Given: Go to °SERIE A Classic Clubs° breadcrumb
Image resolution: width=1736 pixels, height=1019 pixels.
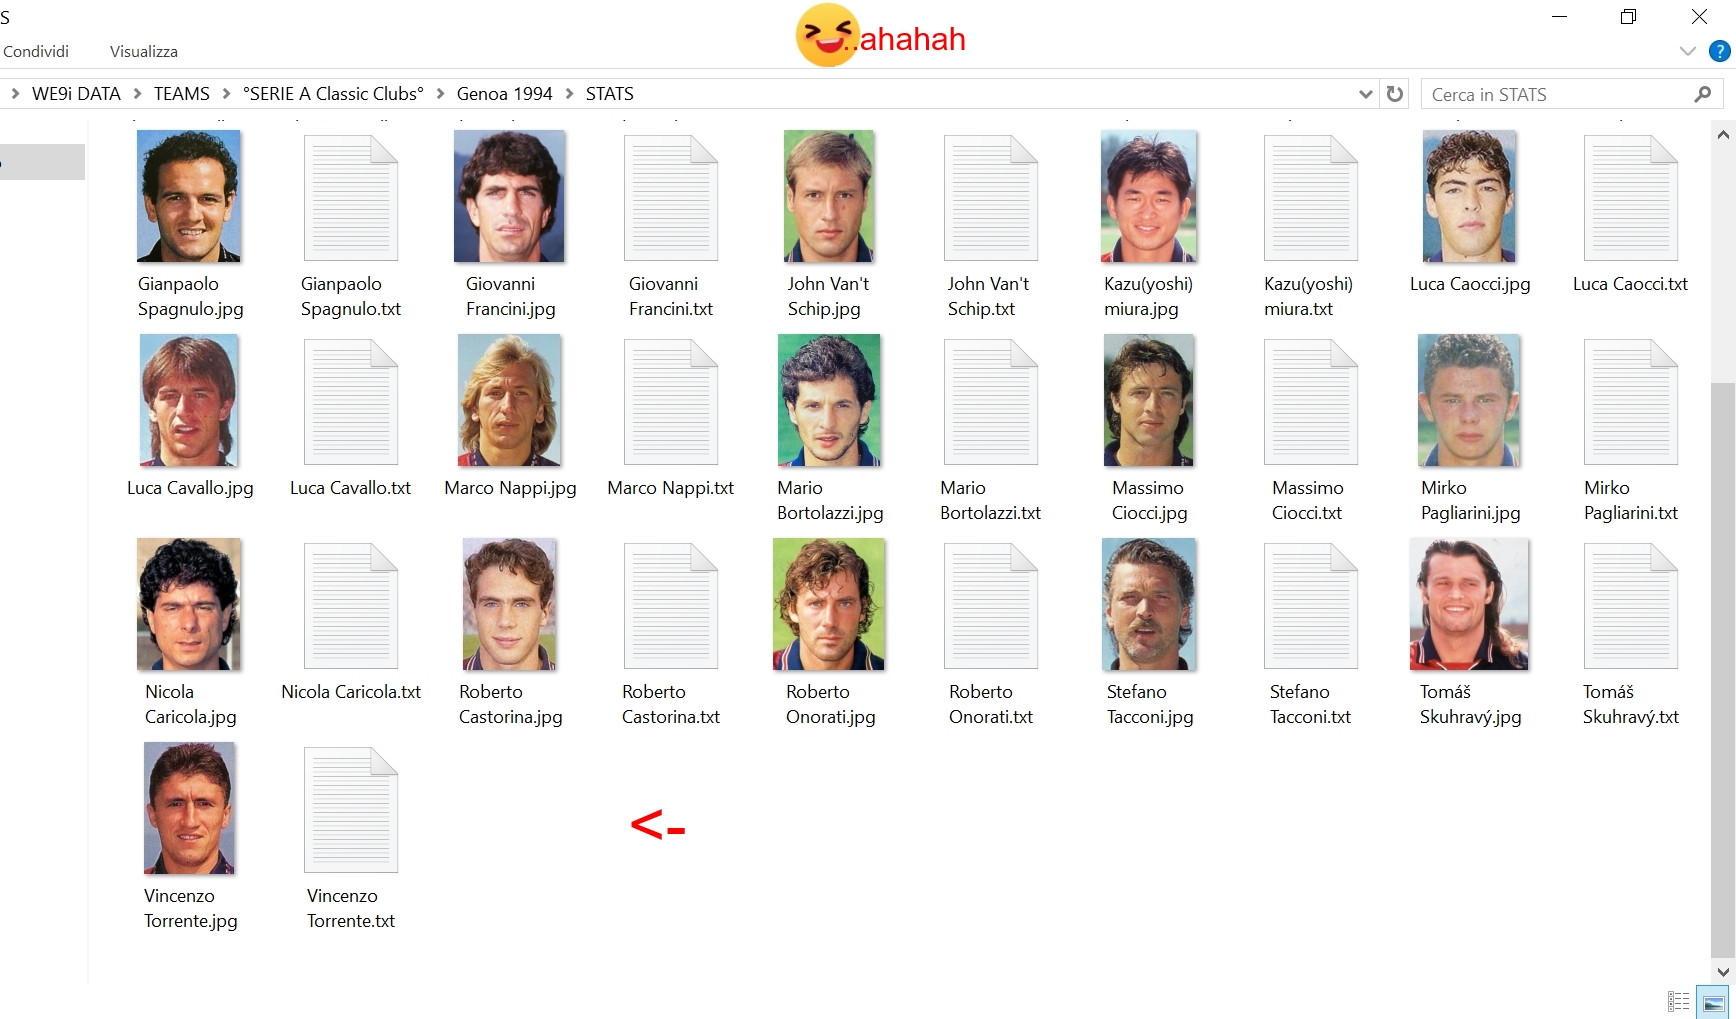Looking at the screenshot, I should [333, 94].
